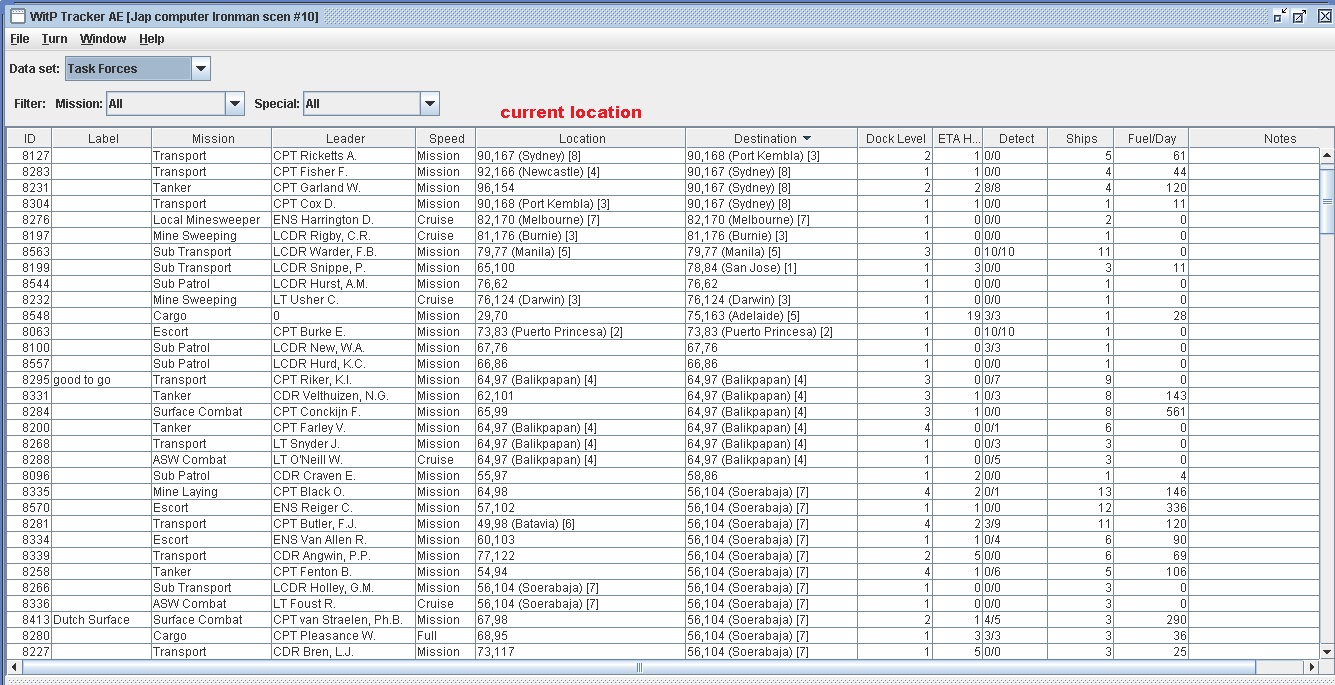Click the 'Dutch Surface' label cell
Screen dimensions: 1335x685
pyautogui.click(x=101, y=620)
